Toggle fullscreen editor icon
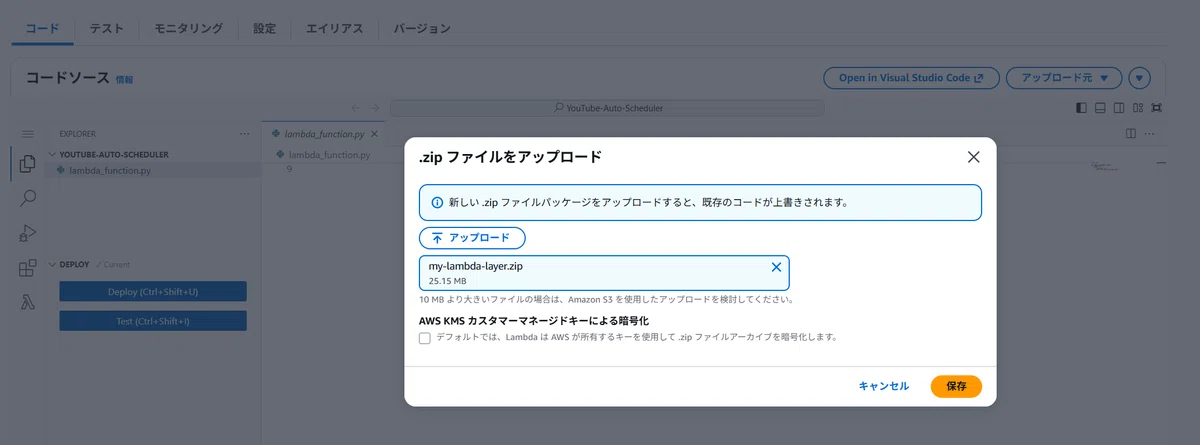 [x=1157, y=108]
